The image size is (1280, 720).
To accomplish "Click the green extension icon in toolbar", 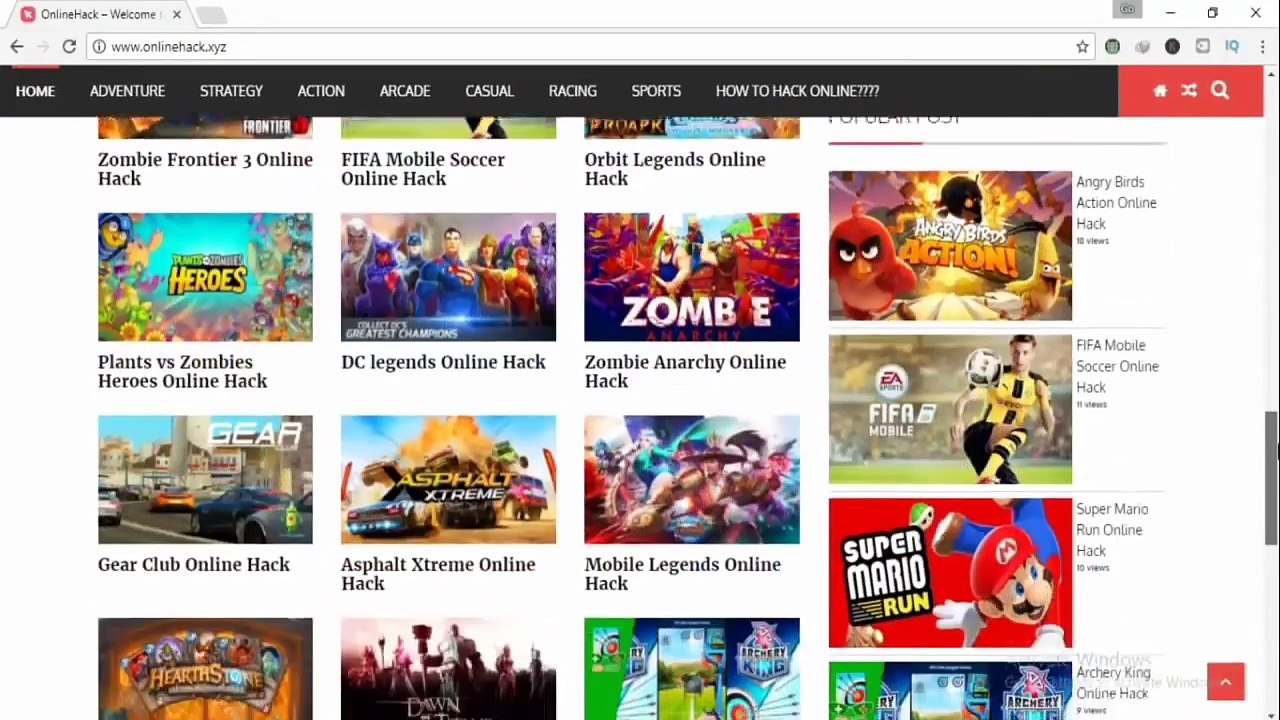I will pyautogui.click(x=1112, y=47).
